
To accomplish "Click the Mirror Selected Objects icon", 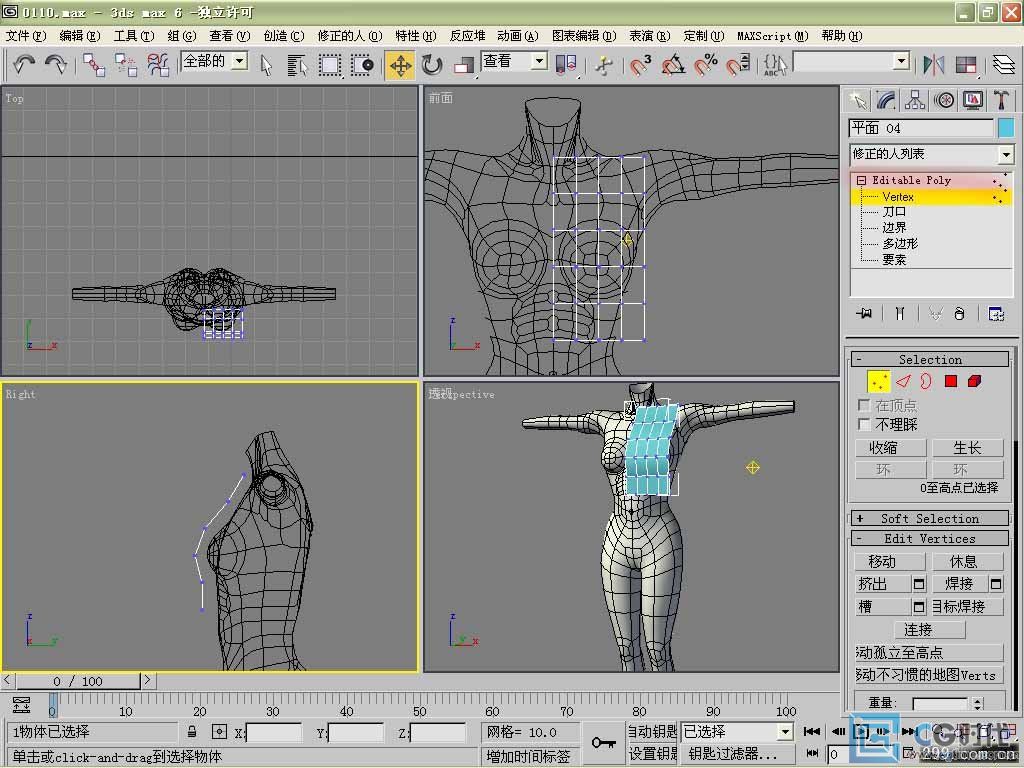I will (x=933, y=65).
